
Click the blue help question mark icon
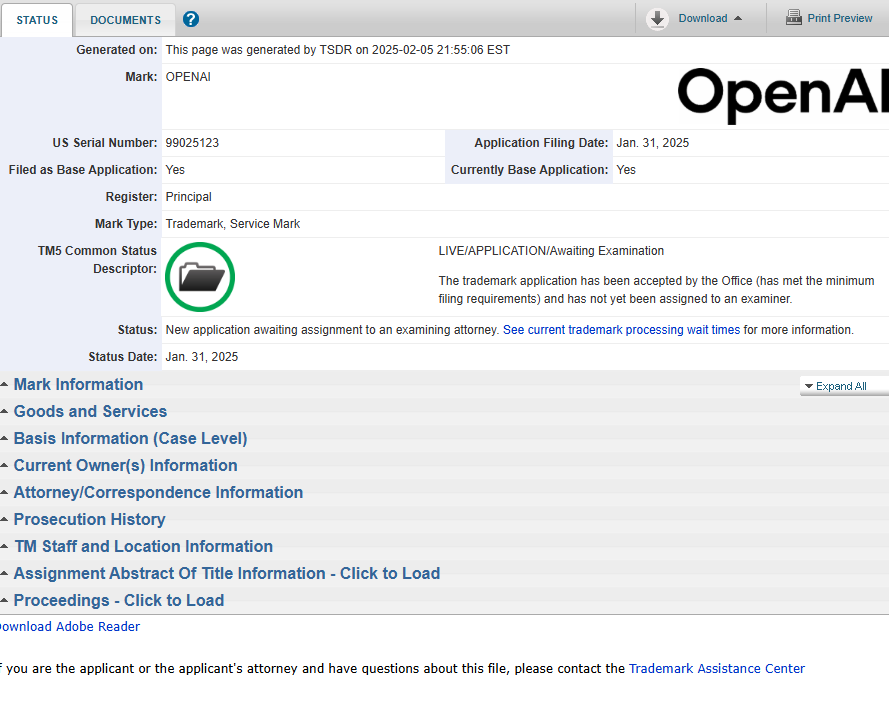click(x=191, y=19)
